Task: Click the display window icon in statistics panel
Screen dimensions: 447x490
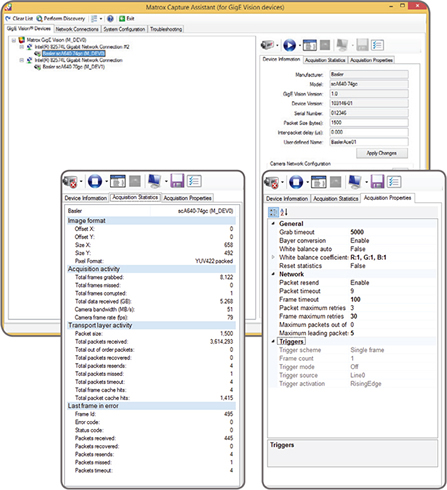Action: [x=118, y=181]
